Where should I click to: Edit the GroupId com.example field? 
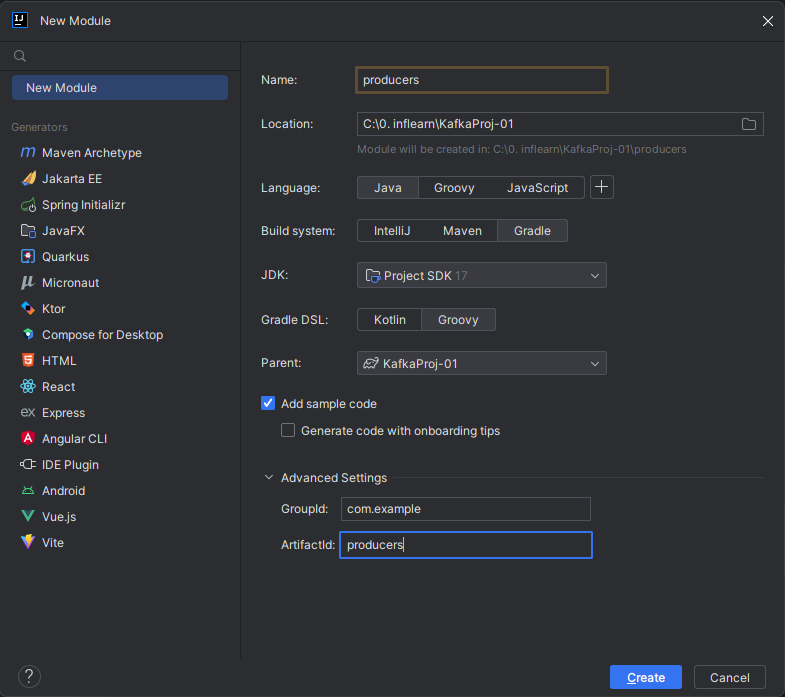click(x=466, y=509)
